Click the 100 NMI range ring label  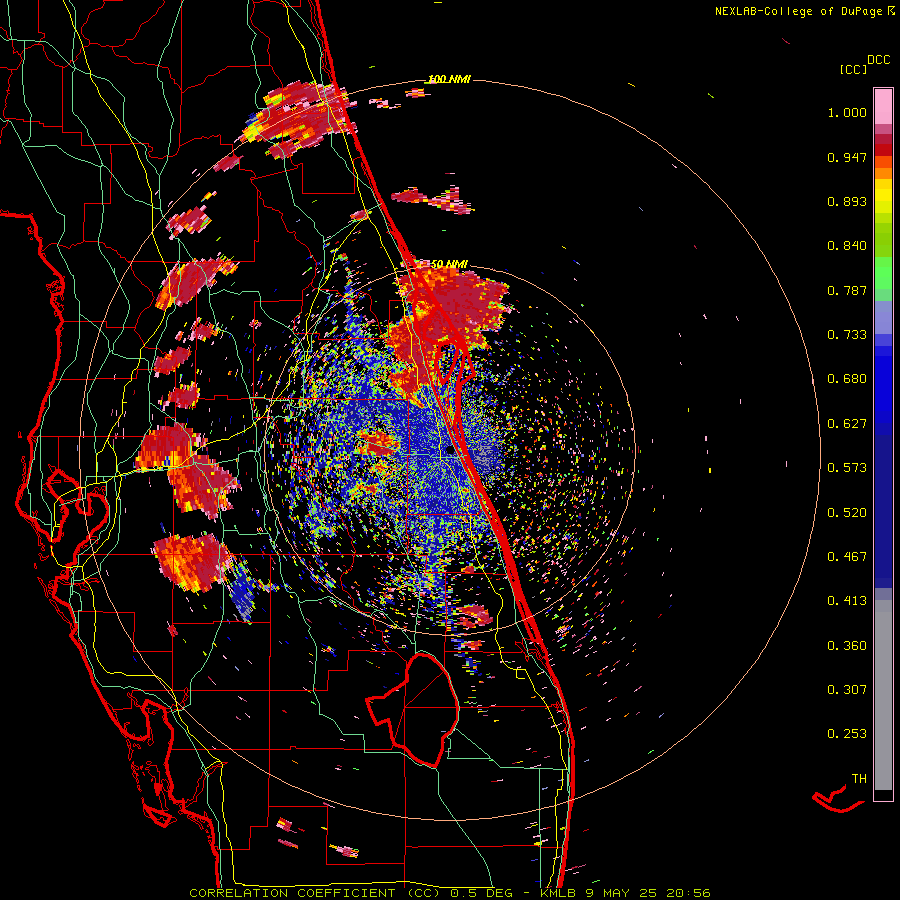449,79
